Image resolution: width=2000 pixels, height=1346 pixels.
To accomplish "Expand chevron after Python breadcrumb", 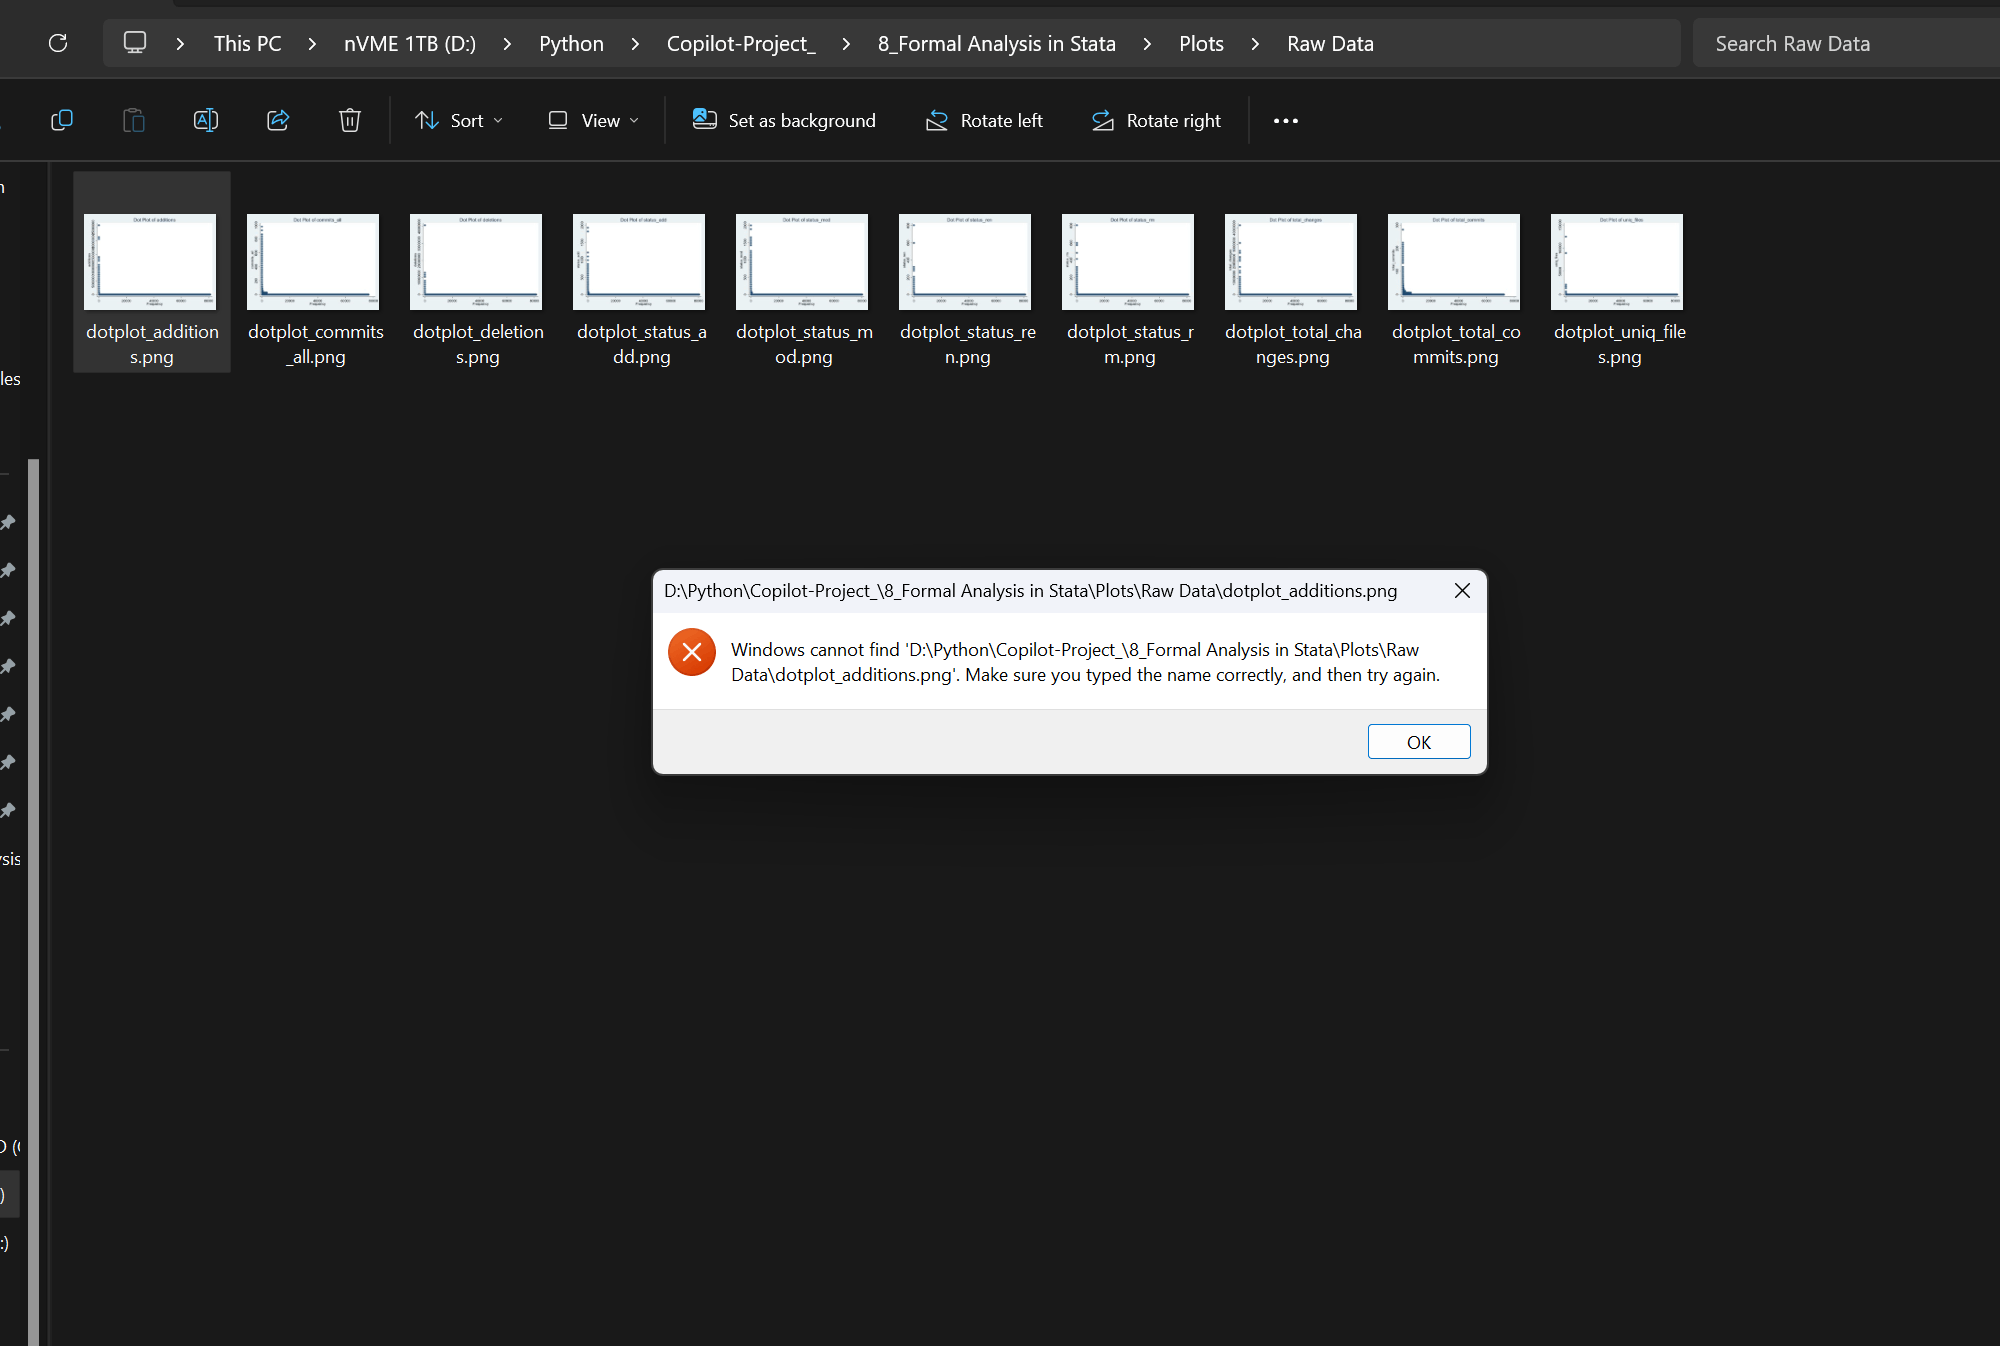I will (x=635, y=44).
